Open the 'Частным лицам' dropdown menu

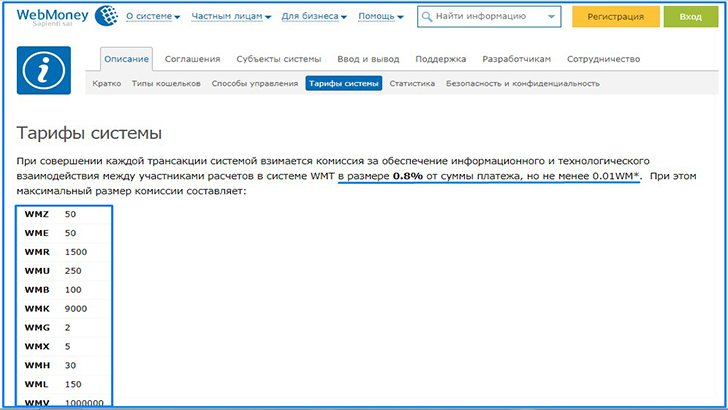[x=231, y=16]
